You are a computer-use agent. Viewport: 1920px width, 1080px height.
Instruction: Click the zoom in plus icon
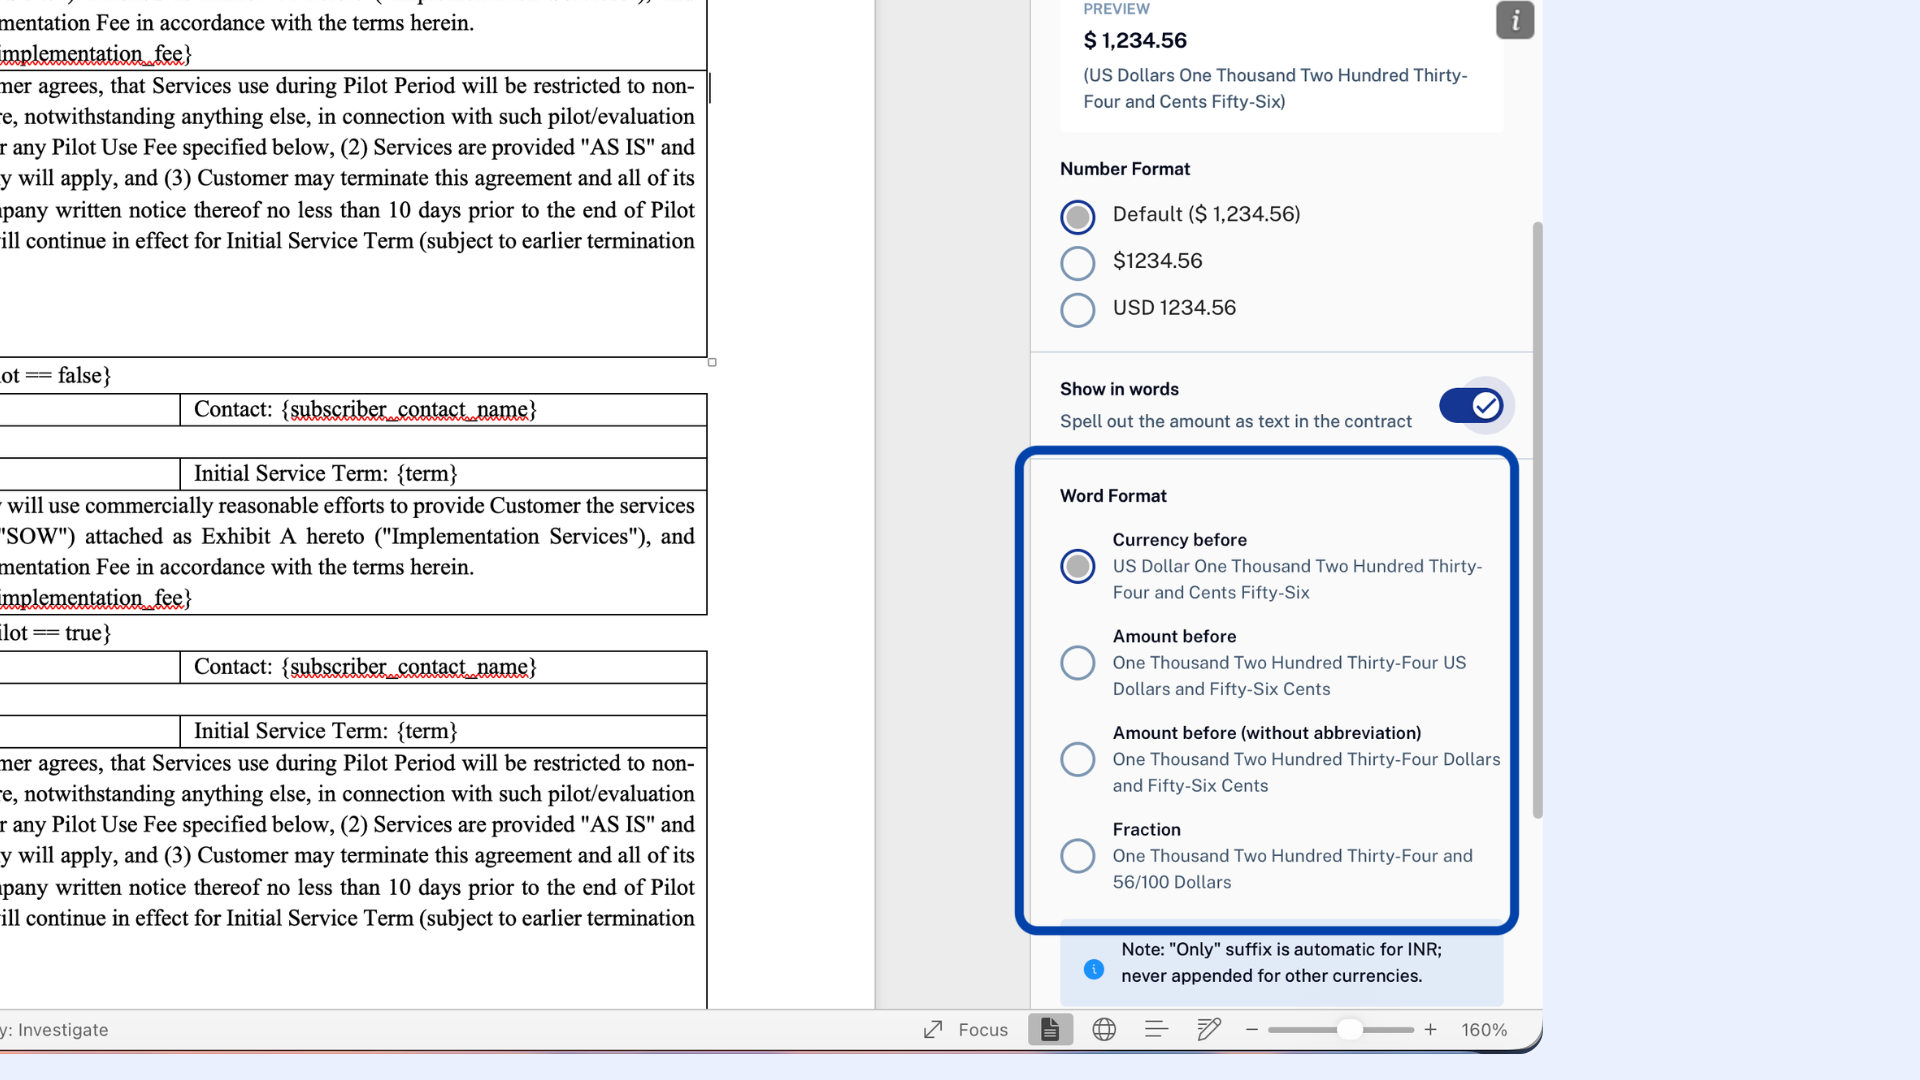pyautogui.click(x=1431, y=1029)
